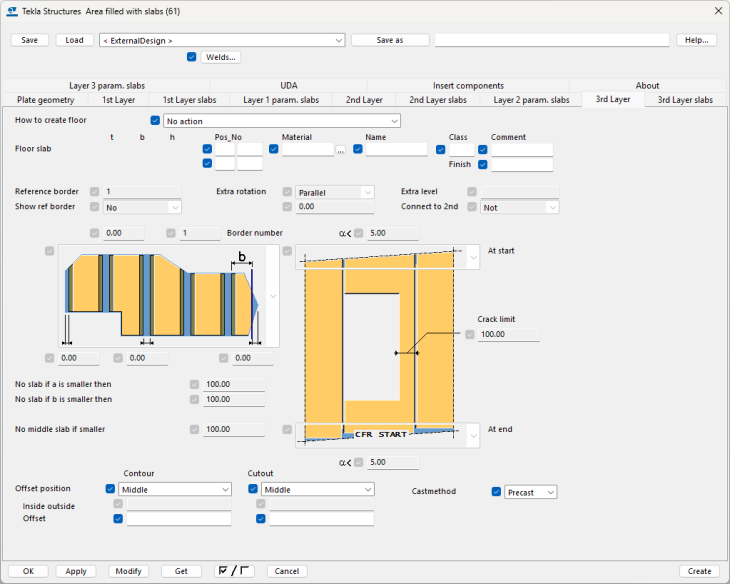Click the slab layout picture with dimension b

point(162,296)
